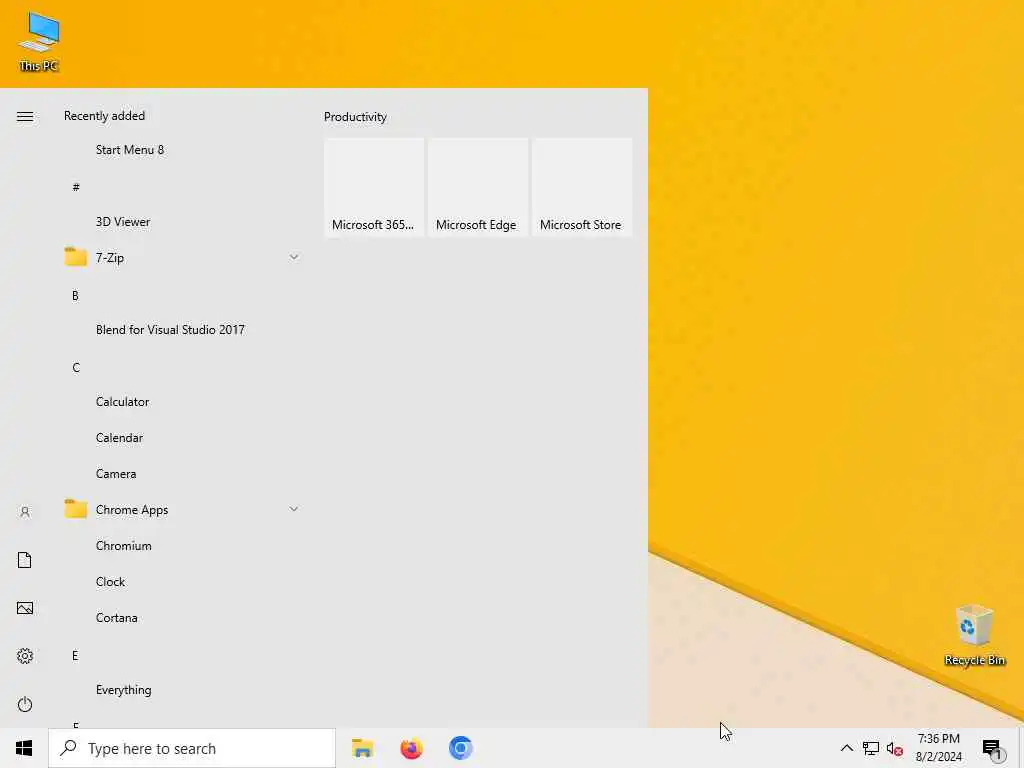This screenshot has height=768, width=1024.
Task: Click the 7-Zip folder icon
Action: [76, 257]
